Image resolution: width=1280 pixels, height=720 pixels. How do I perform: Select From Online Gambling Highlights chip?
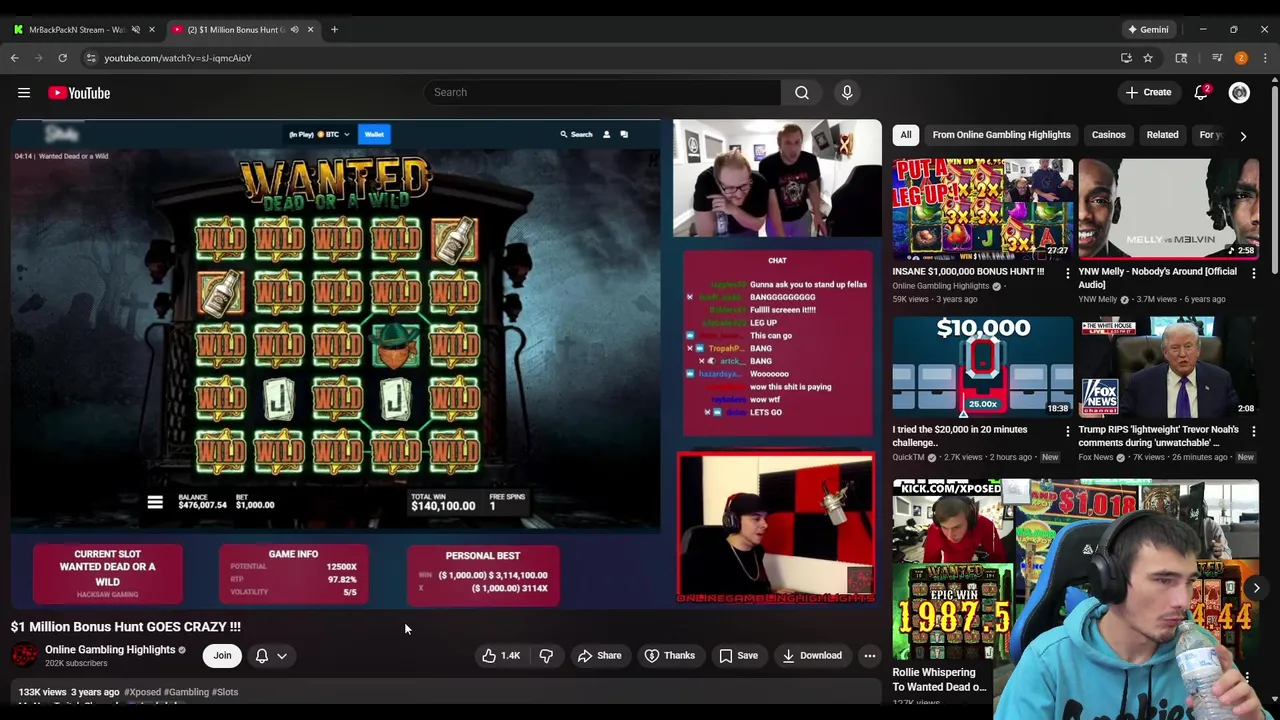coord(1001,135)
